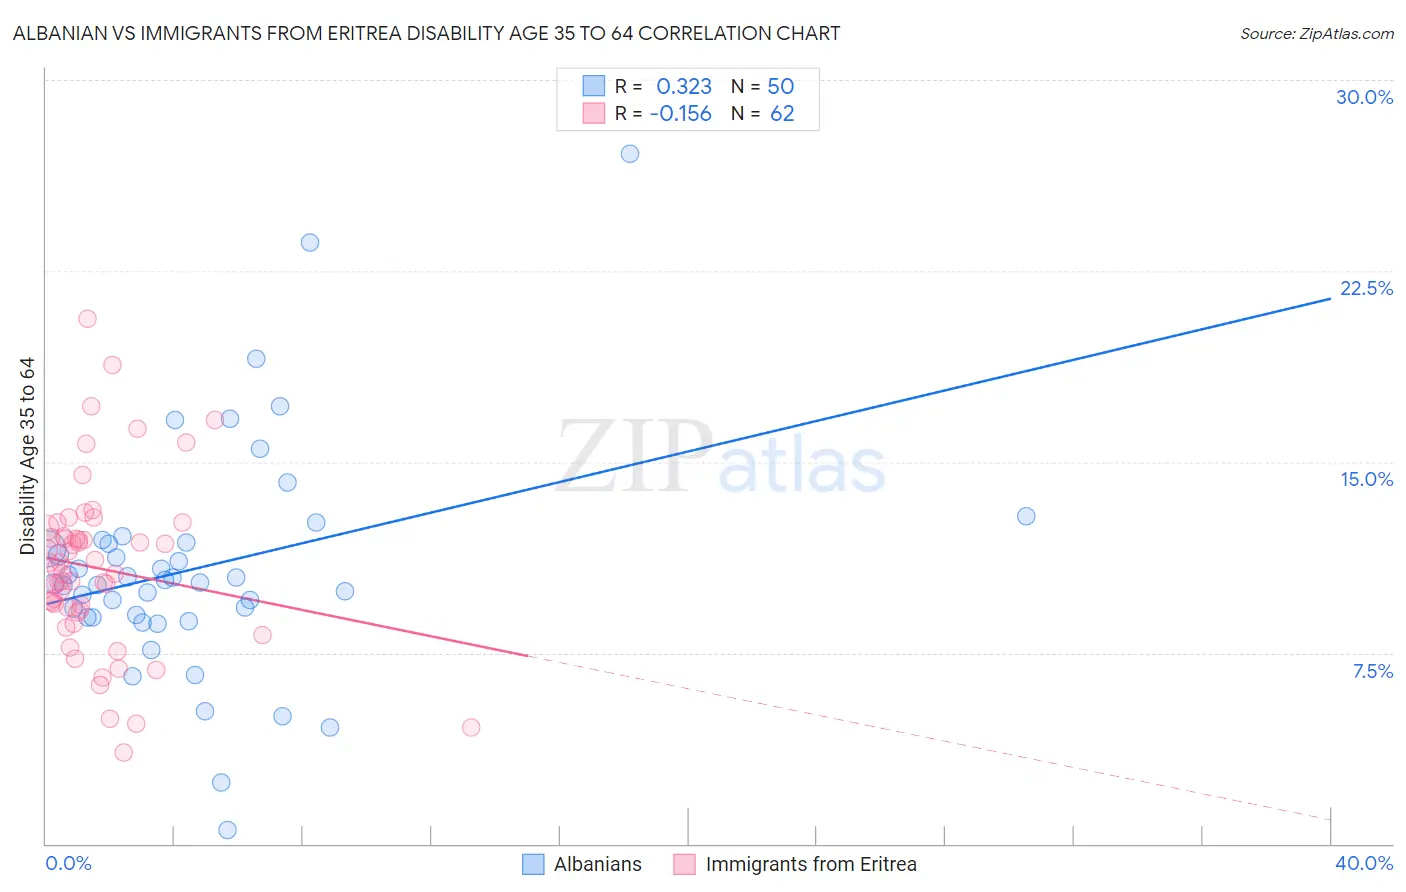
Task: Click the 30.0% y-axis label
Action: point(1364,97)
